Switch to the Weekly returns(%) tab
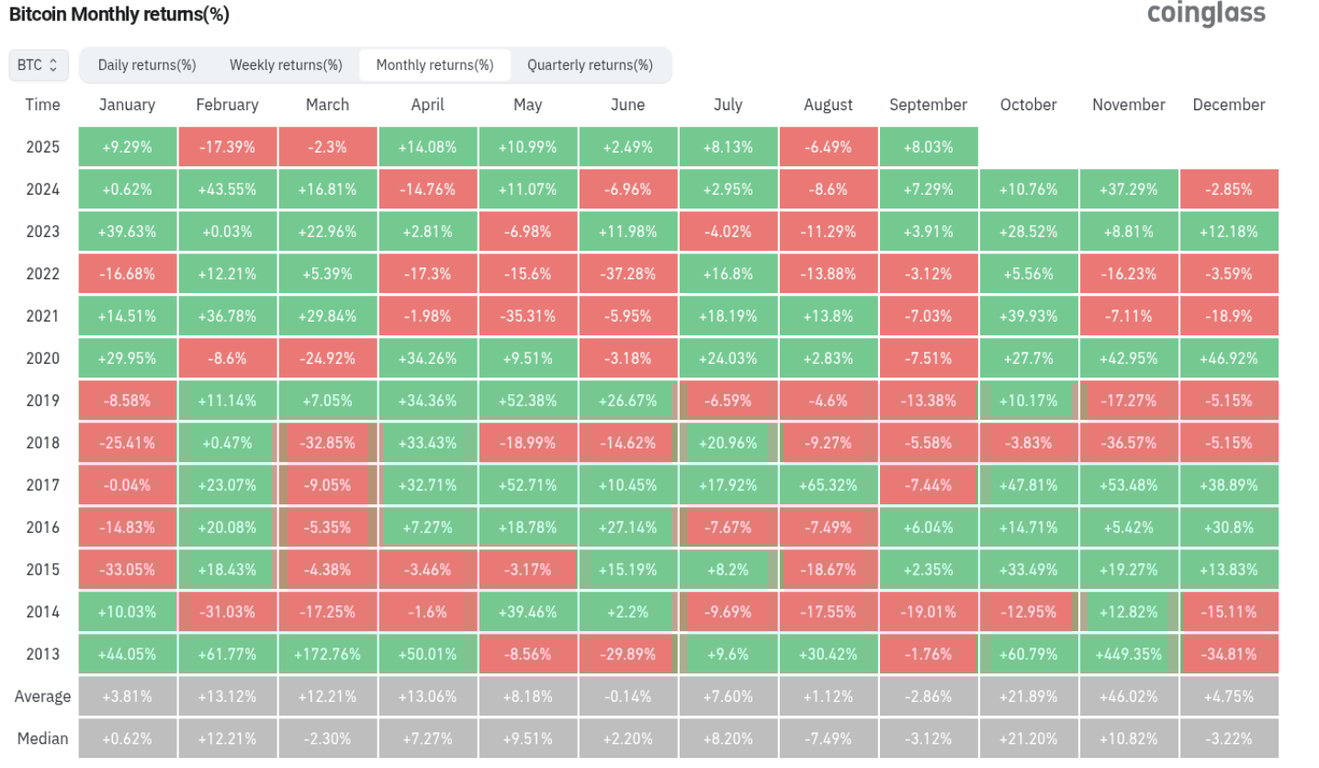The image size is (1319, 768). pos(285,64)
